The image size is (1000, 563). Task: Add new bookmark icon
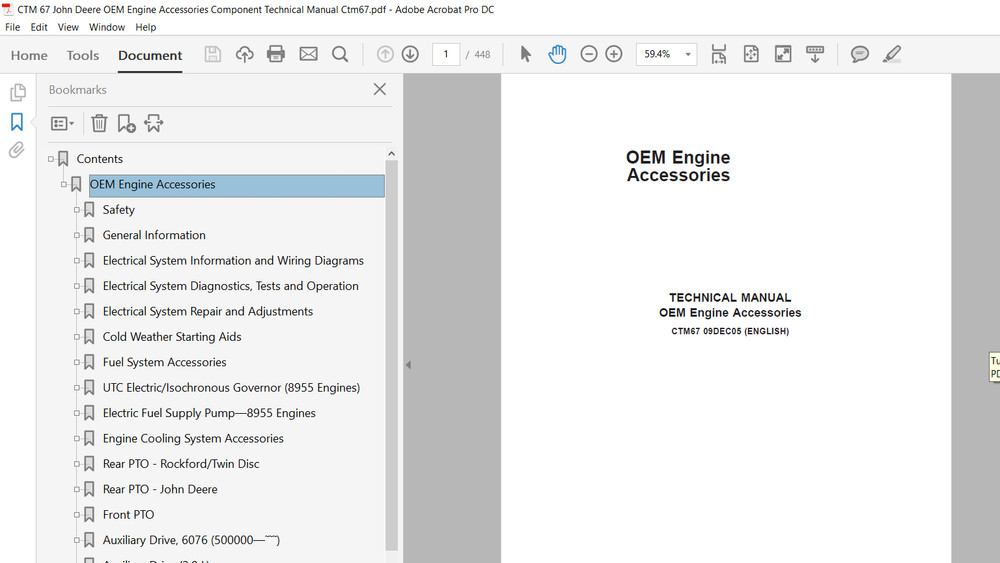point(126,123)
